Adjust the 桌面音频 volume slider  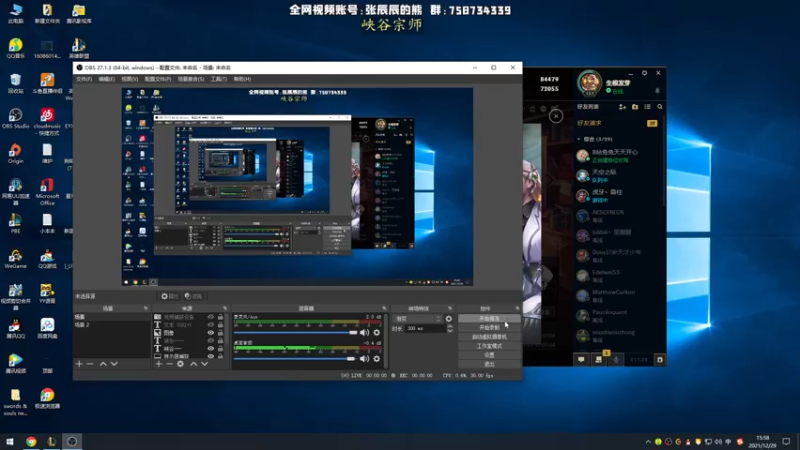(x=294, y=359)
